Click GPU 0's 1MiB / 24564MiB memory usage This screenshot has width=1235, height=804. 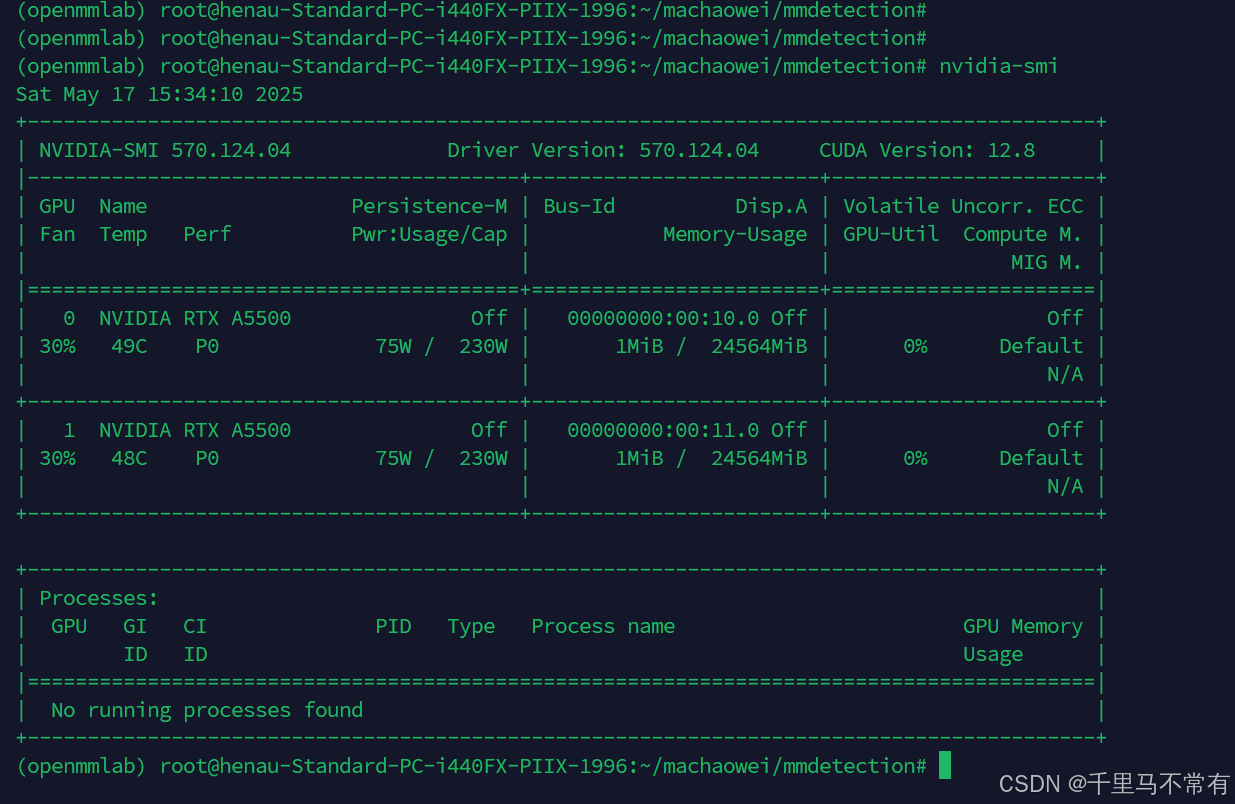[x=711, y=346]
